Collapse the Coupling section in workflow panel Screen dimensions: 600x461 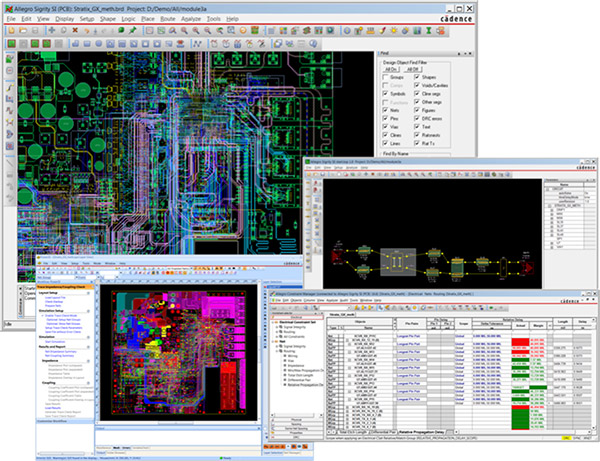89,383
